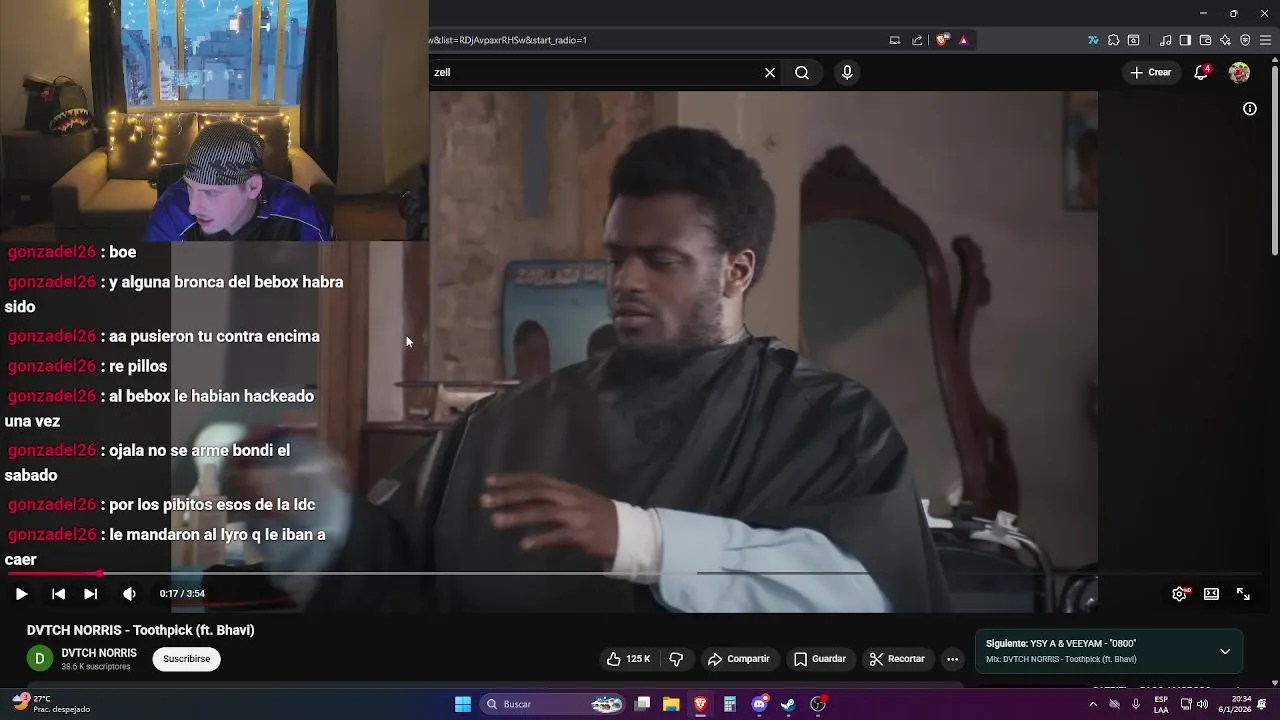1280x720 pixels.
Task: Open the ESP LAA language switcher
Action: 1161,704
